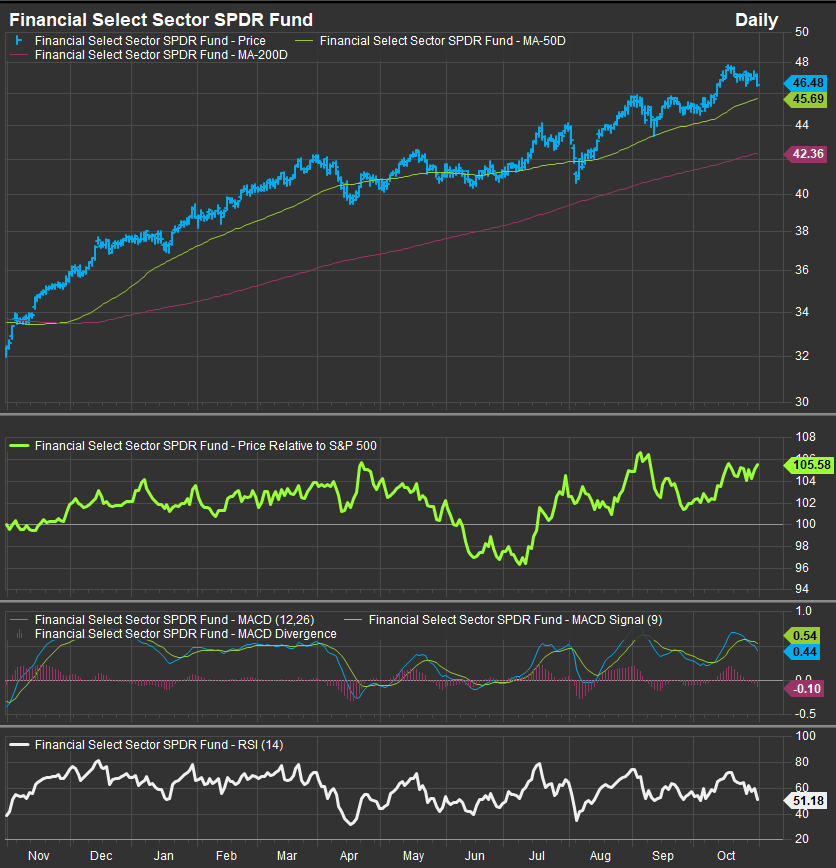Click the green 45.69 MA-50D value tag
This screenshot has height=868, width=836.
tap(806, 99)
